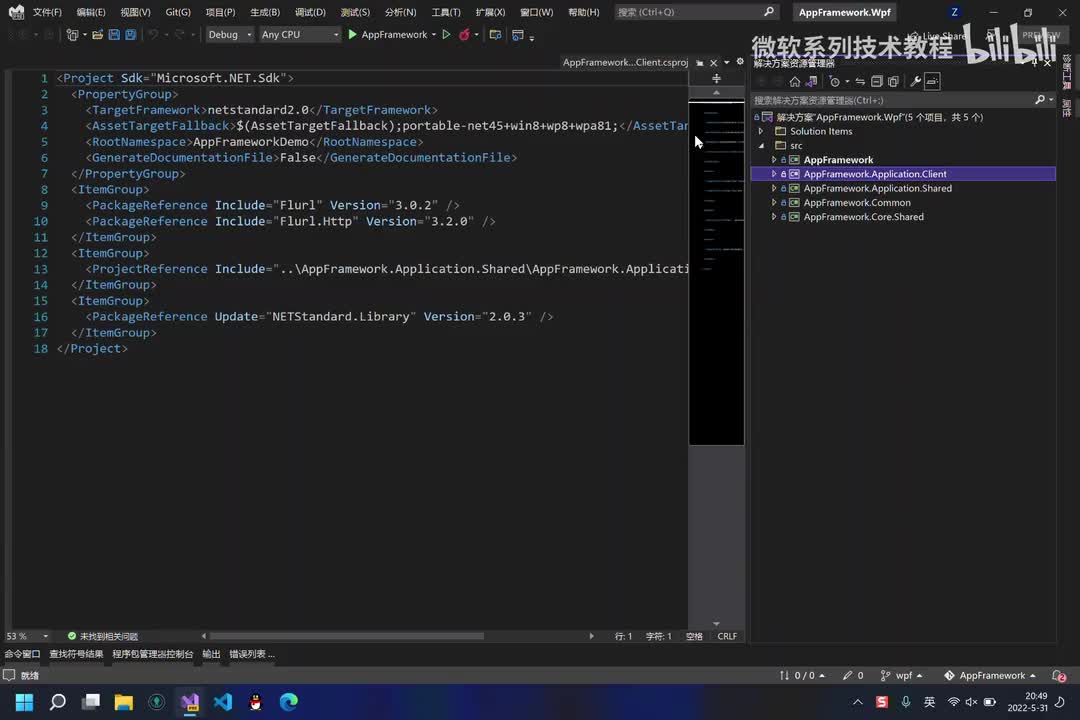The image size is (1080, 720).
Task: Open the title bar search magnifier
Action: pyautogui.click(x=769, y=12)
